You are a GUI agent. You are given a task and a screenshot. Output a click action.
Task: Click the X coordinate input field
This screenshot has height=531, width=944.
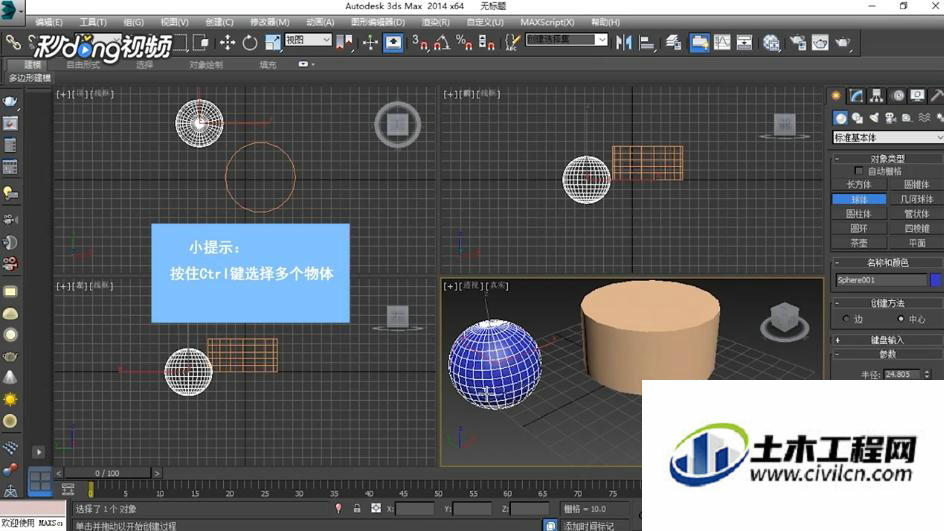click(x=414, y=509)
